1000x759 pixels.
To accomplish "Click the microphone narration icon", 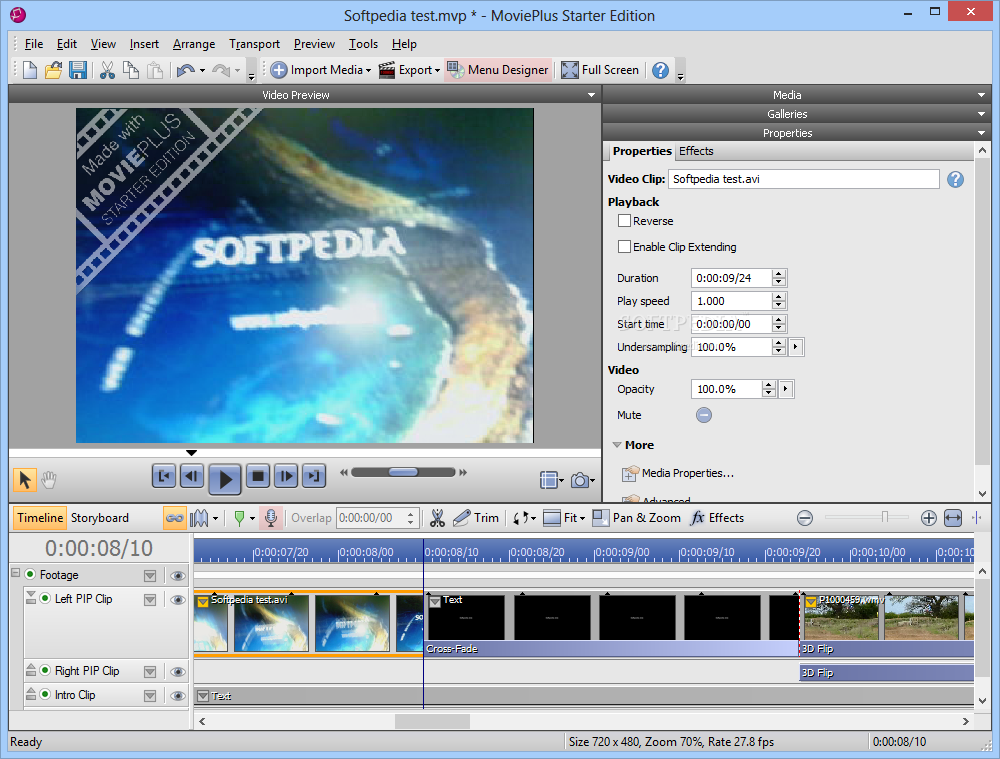I will point(270,518).
